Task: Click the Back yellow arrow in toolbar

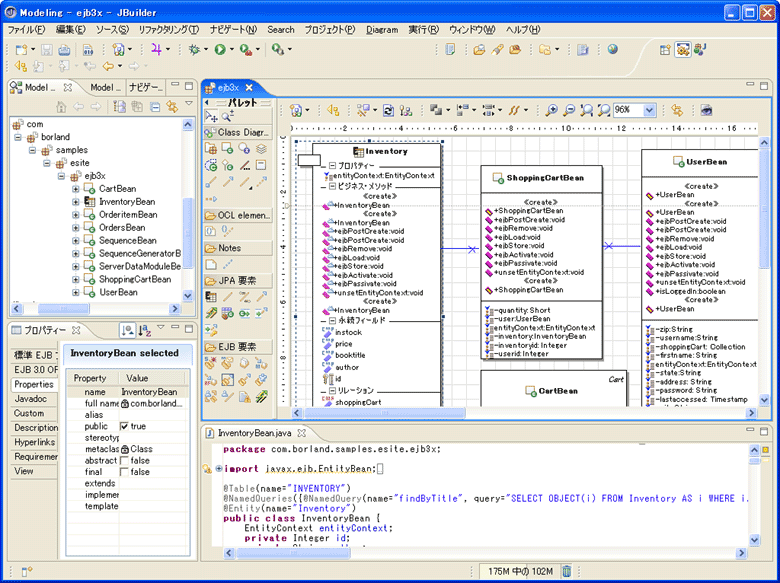Action: tap(108, 66)
